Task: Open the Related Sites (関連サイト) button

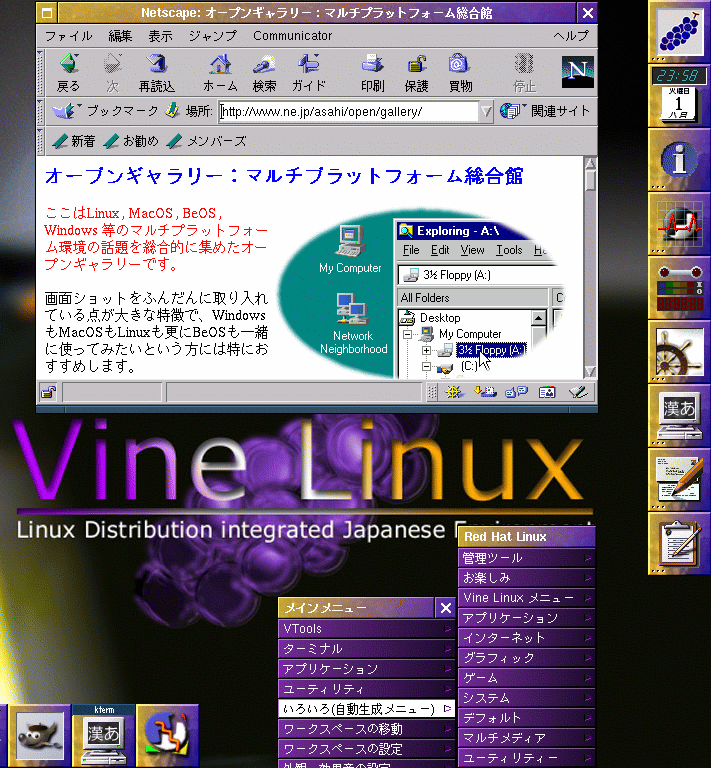Action: click(x=545, y=111)
